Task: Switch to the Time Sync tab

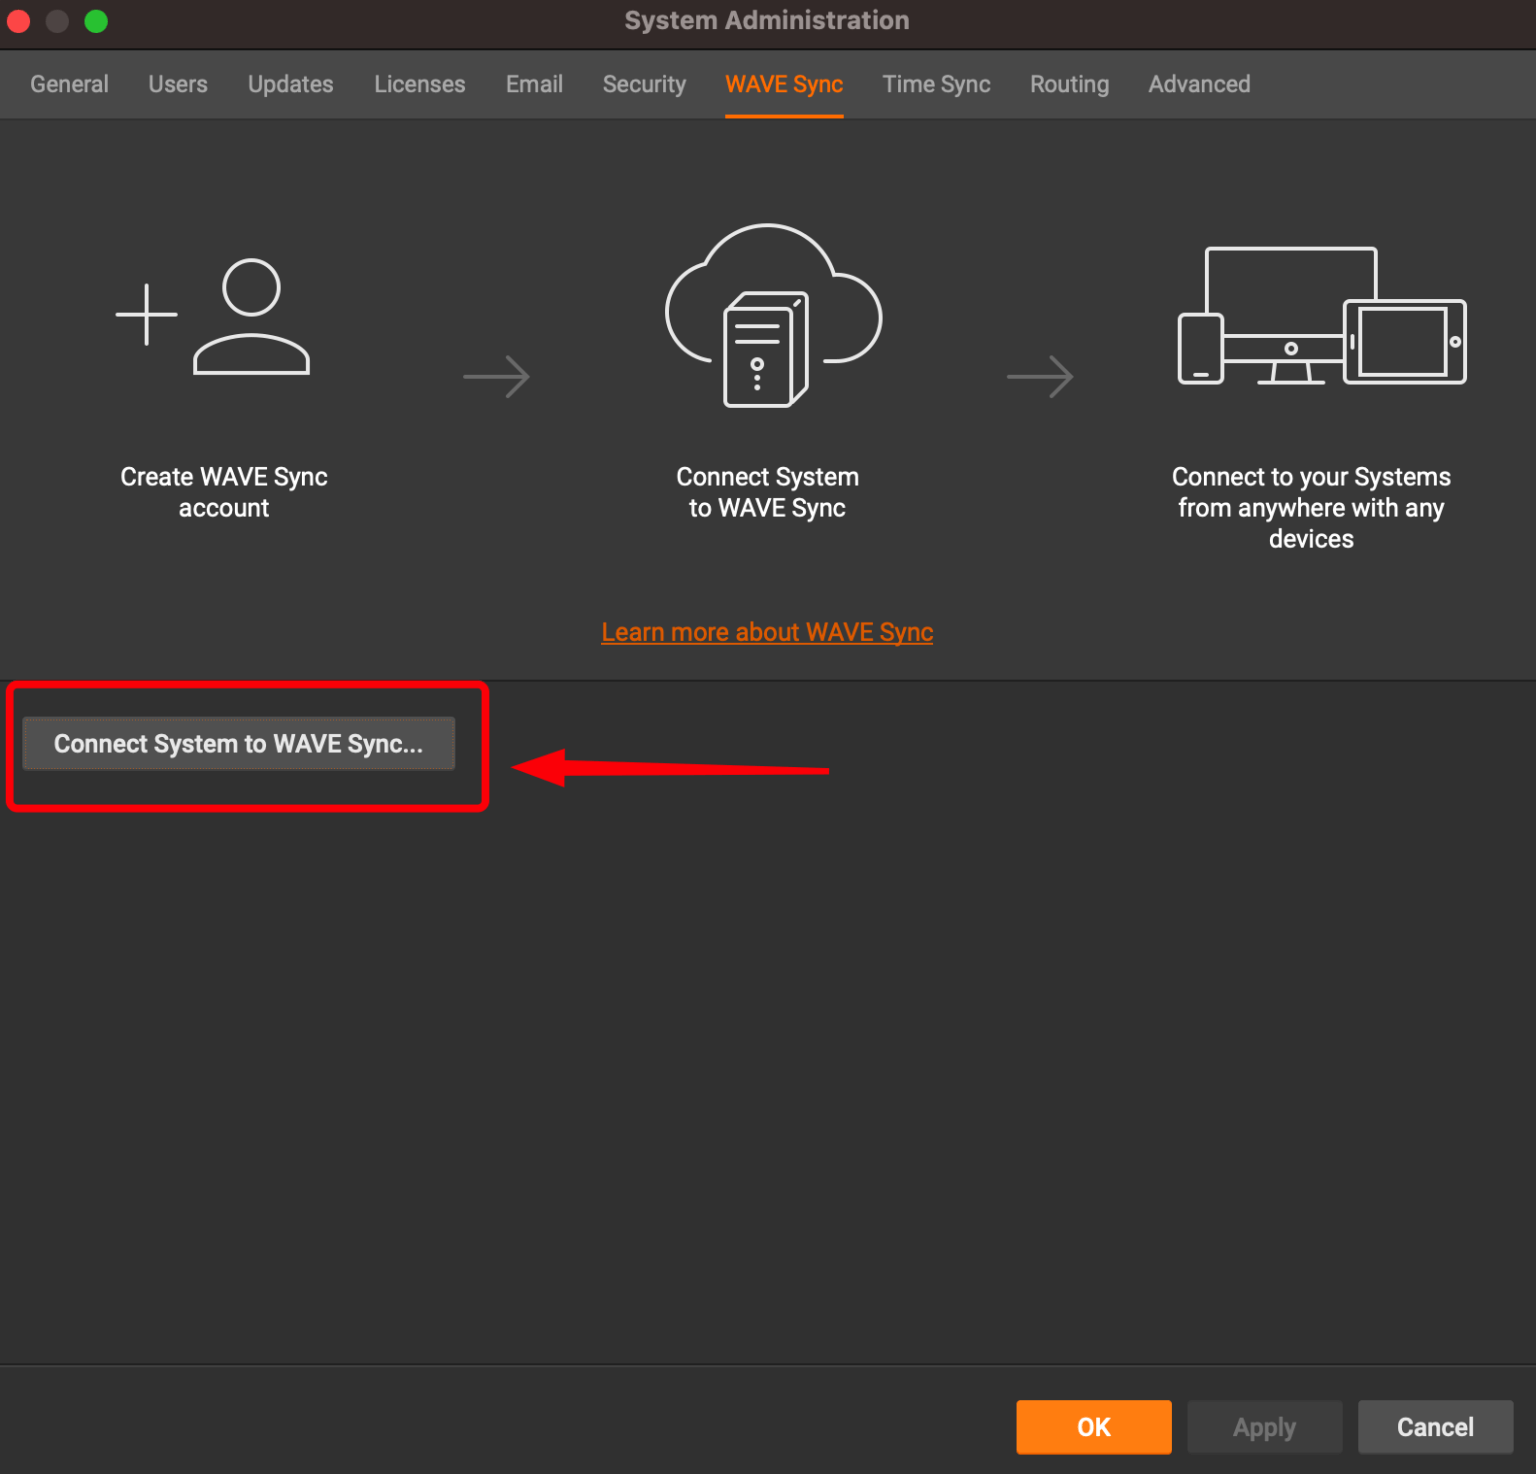Action: click(x=936, y=84)
